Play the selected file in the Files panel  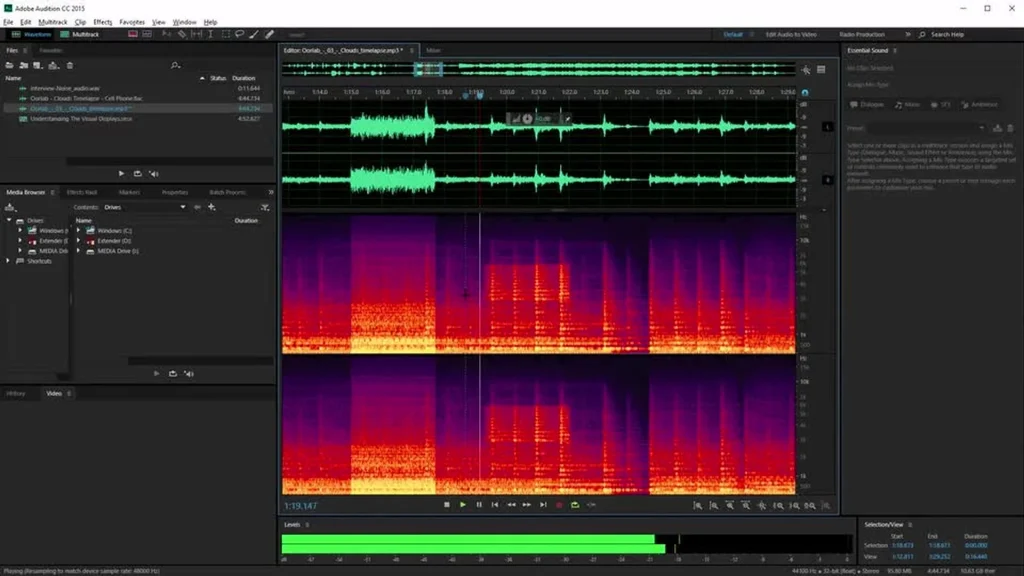point(121,174)
